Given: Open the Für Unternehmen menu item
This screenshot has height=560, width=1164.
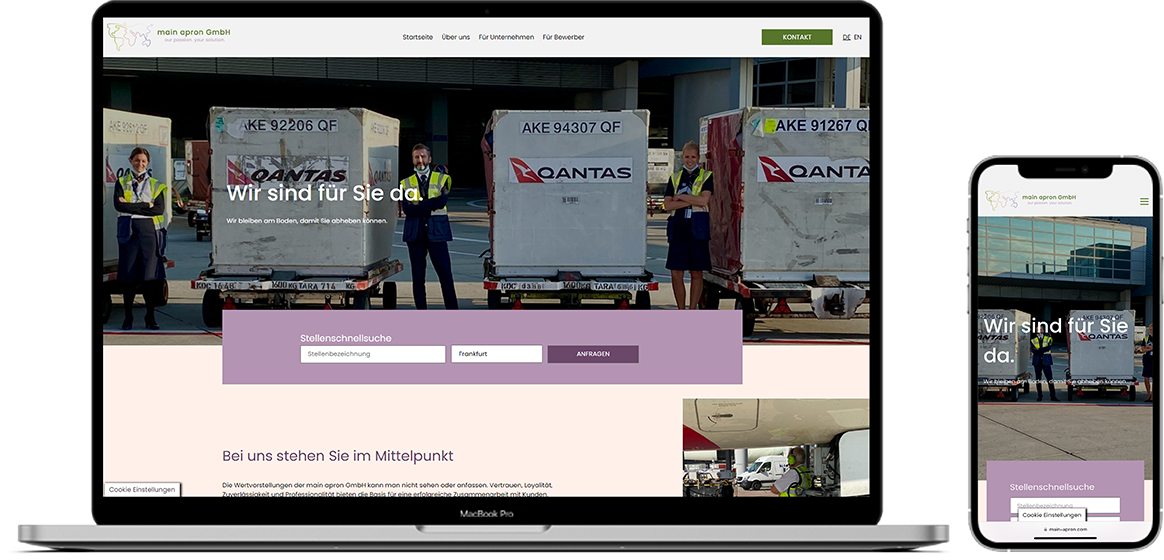Looking at the screenshot, I should coord(506,37).
